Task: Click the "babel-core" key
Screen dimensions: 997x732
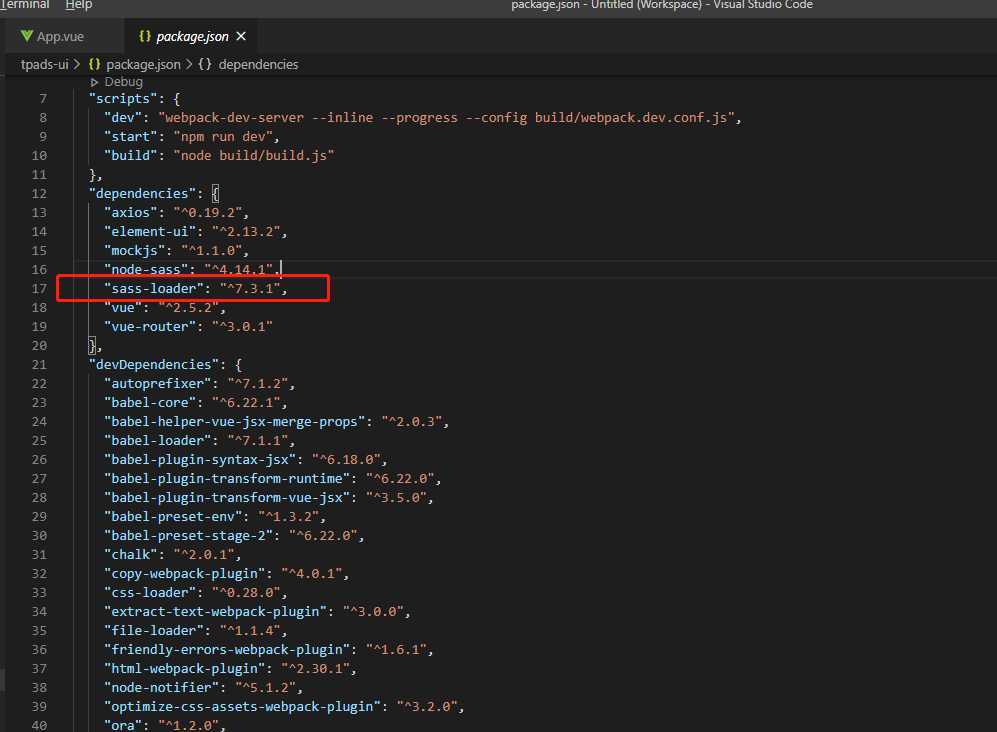Action: point(149,403)
